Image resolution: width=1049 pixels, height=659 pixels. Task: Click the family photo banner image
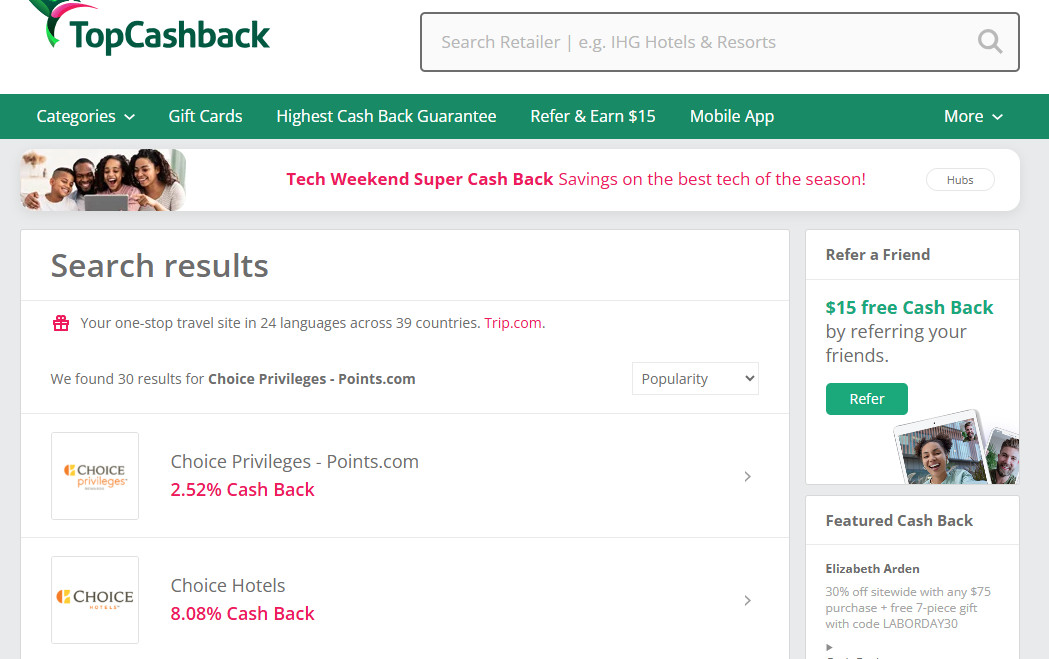pyautogui.click(x=103, y=180)
